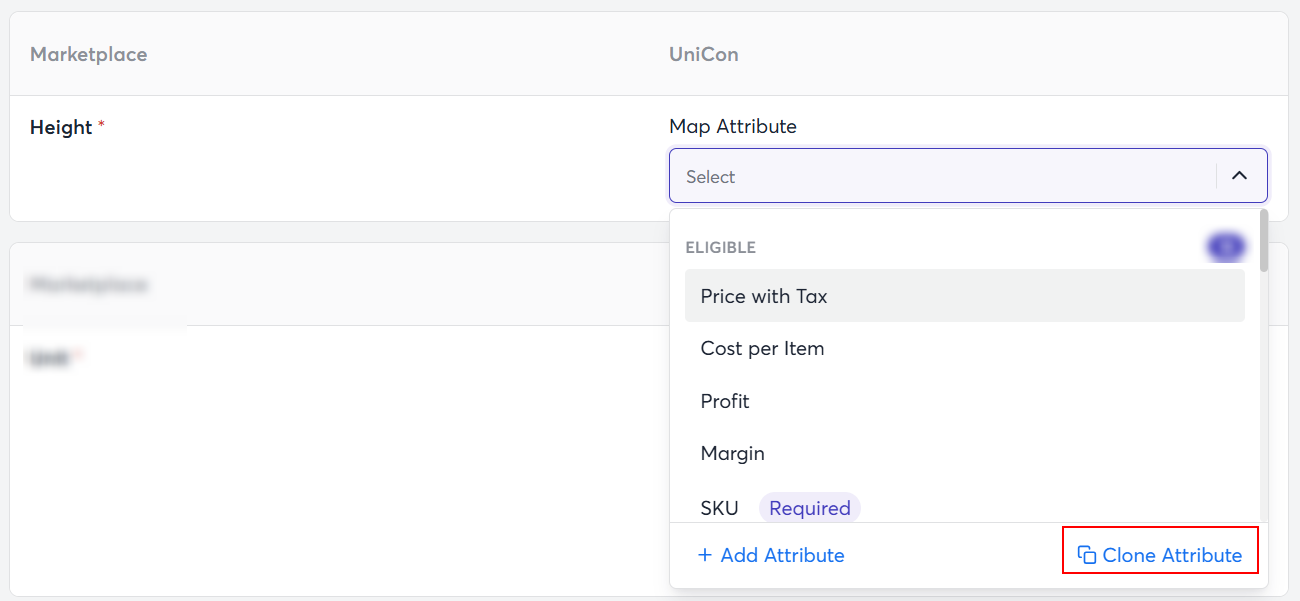Image resolution: width=1300 pixels, height=601 pixels.
Task: Click the red asterisk next to Height
Action: (x=101, y=126)
